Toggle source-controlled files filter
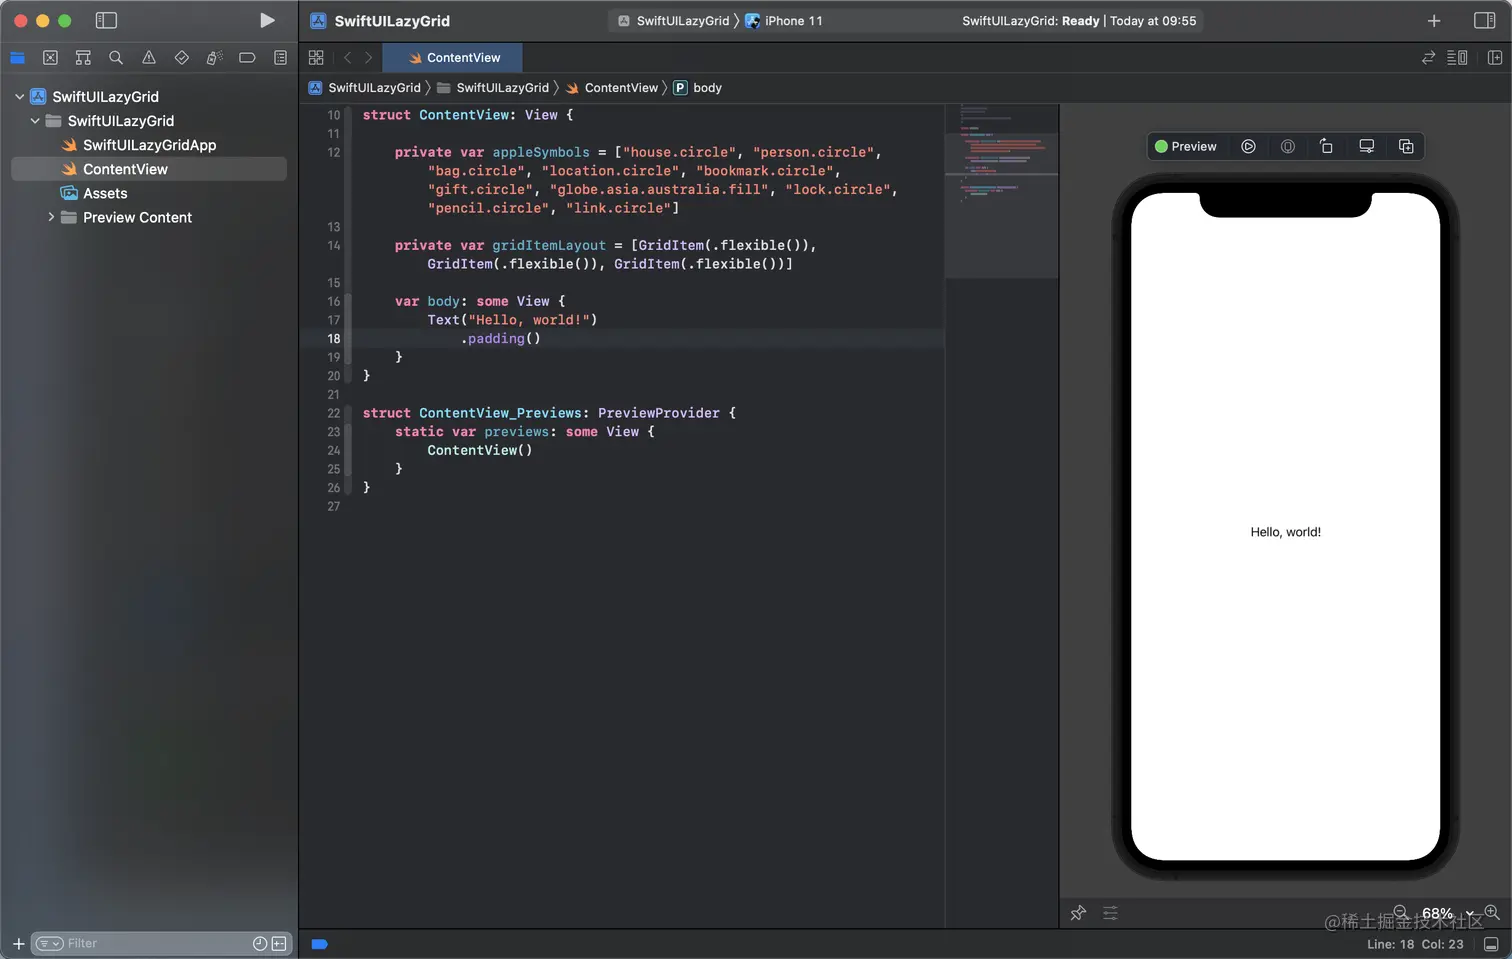Screen dimensions: 1512x959 [279, 943]
